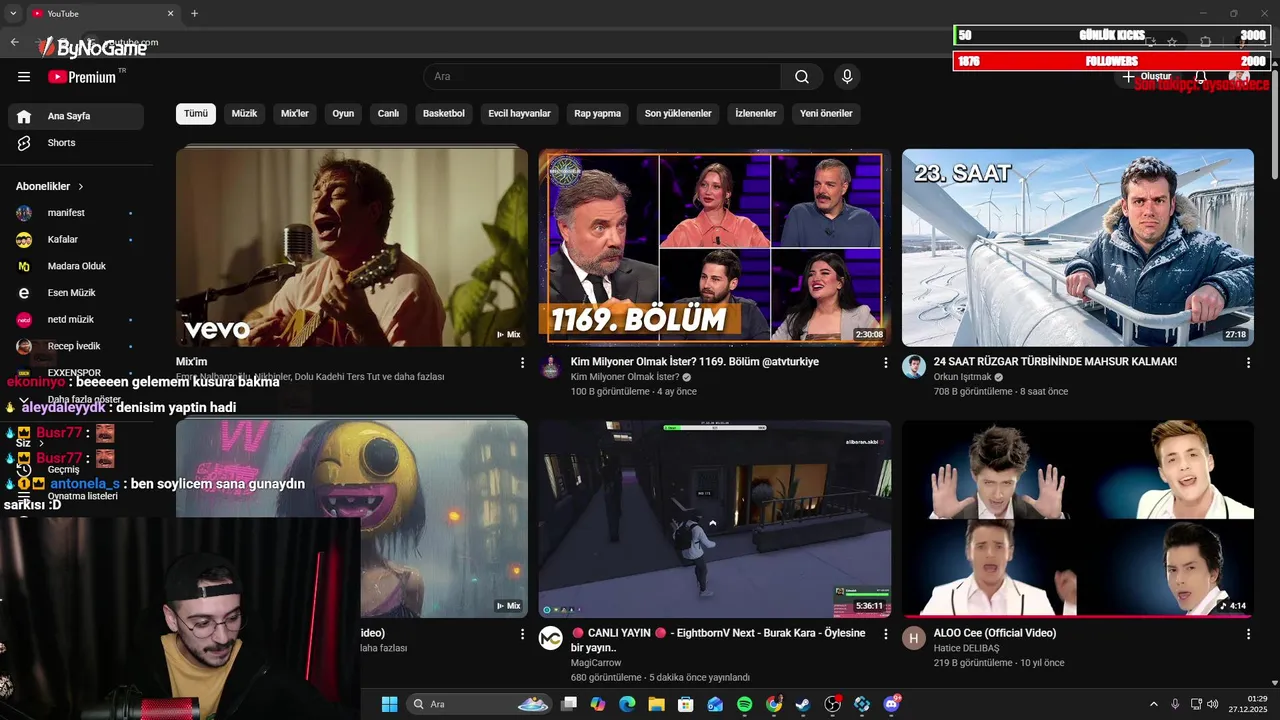
Task: Click Hatice DELİBAŞ channel avatar
Action: (914, 639)
